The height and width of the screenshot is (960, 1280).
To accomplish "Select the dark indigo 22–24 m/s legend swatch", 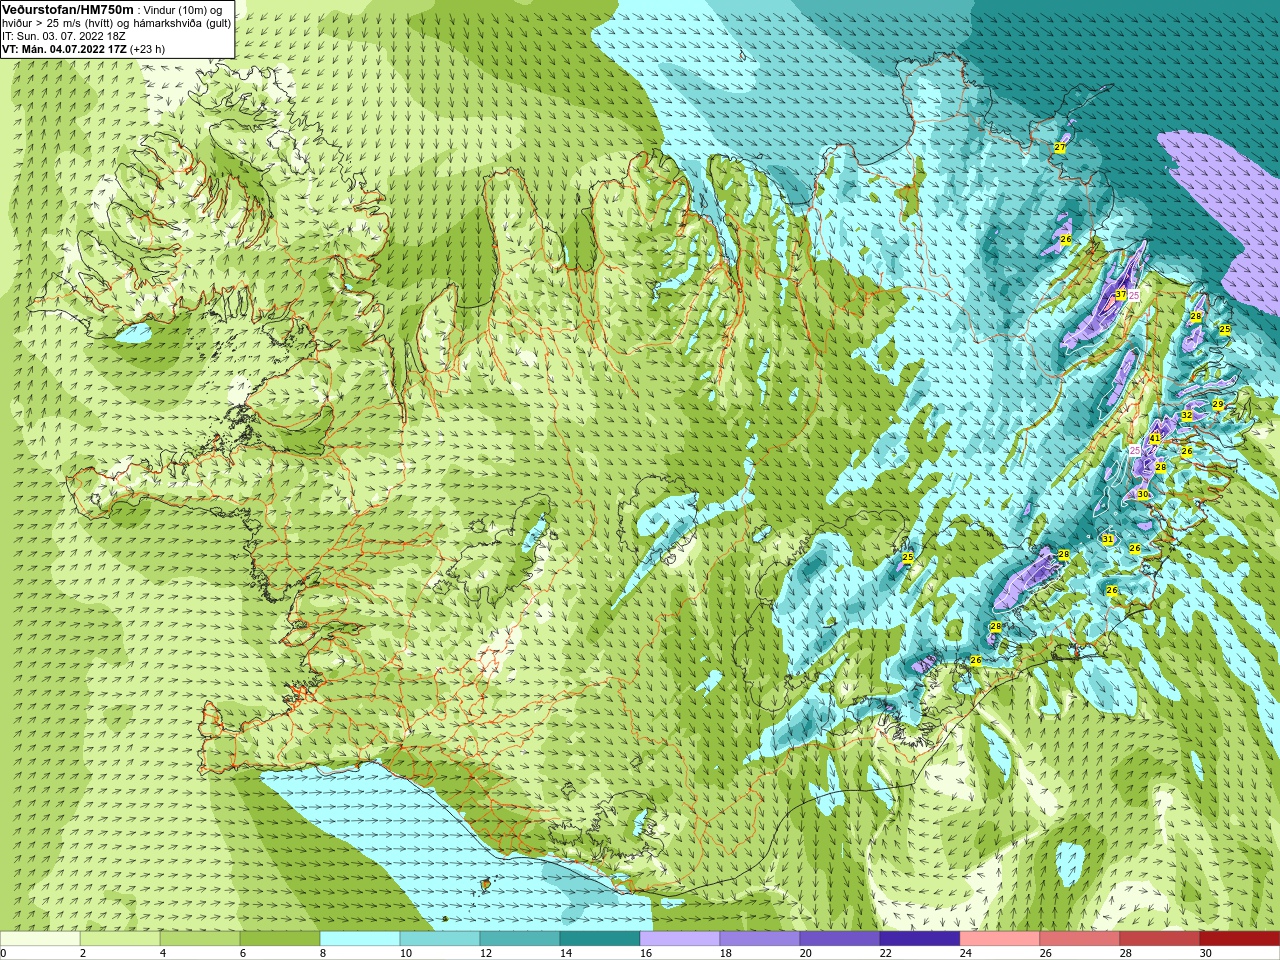I will tap(920, 939).
